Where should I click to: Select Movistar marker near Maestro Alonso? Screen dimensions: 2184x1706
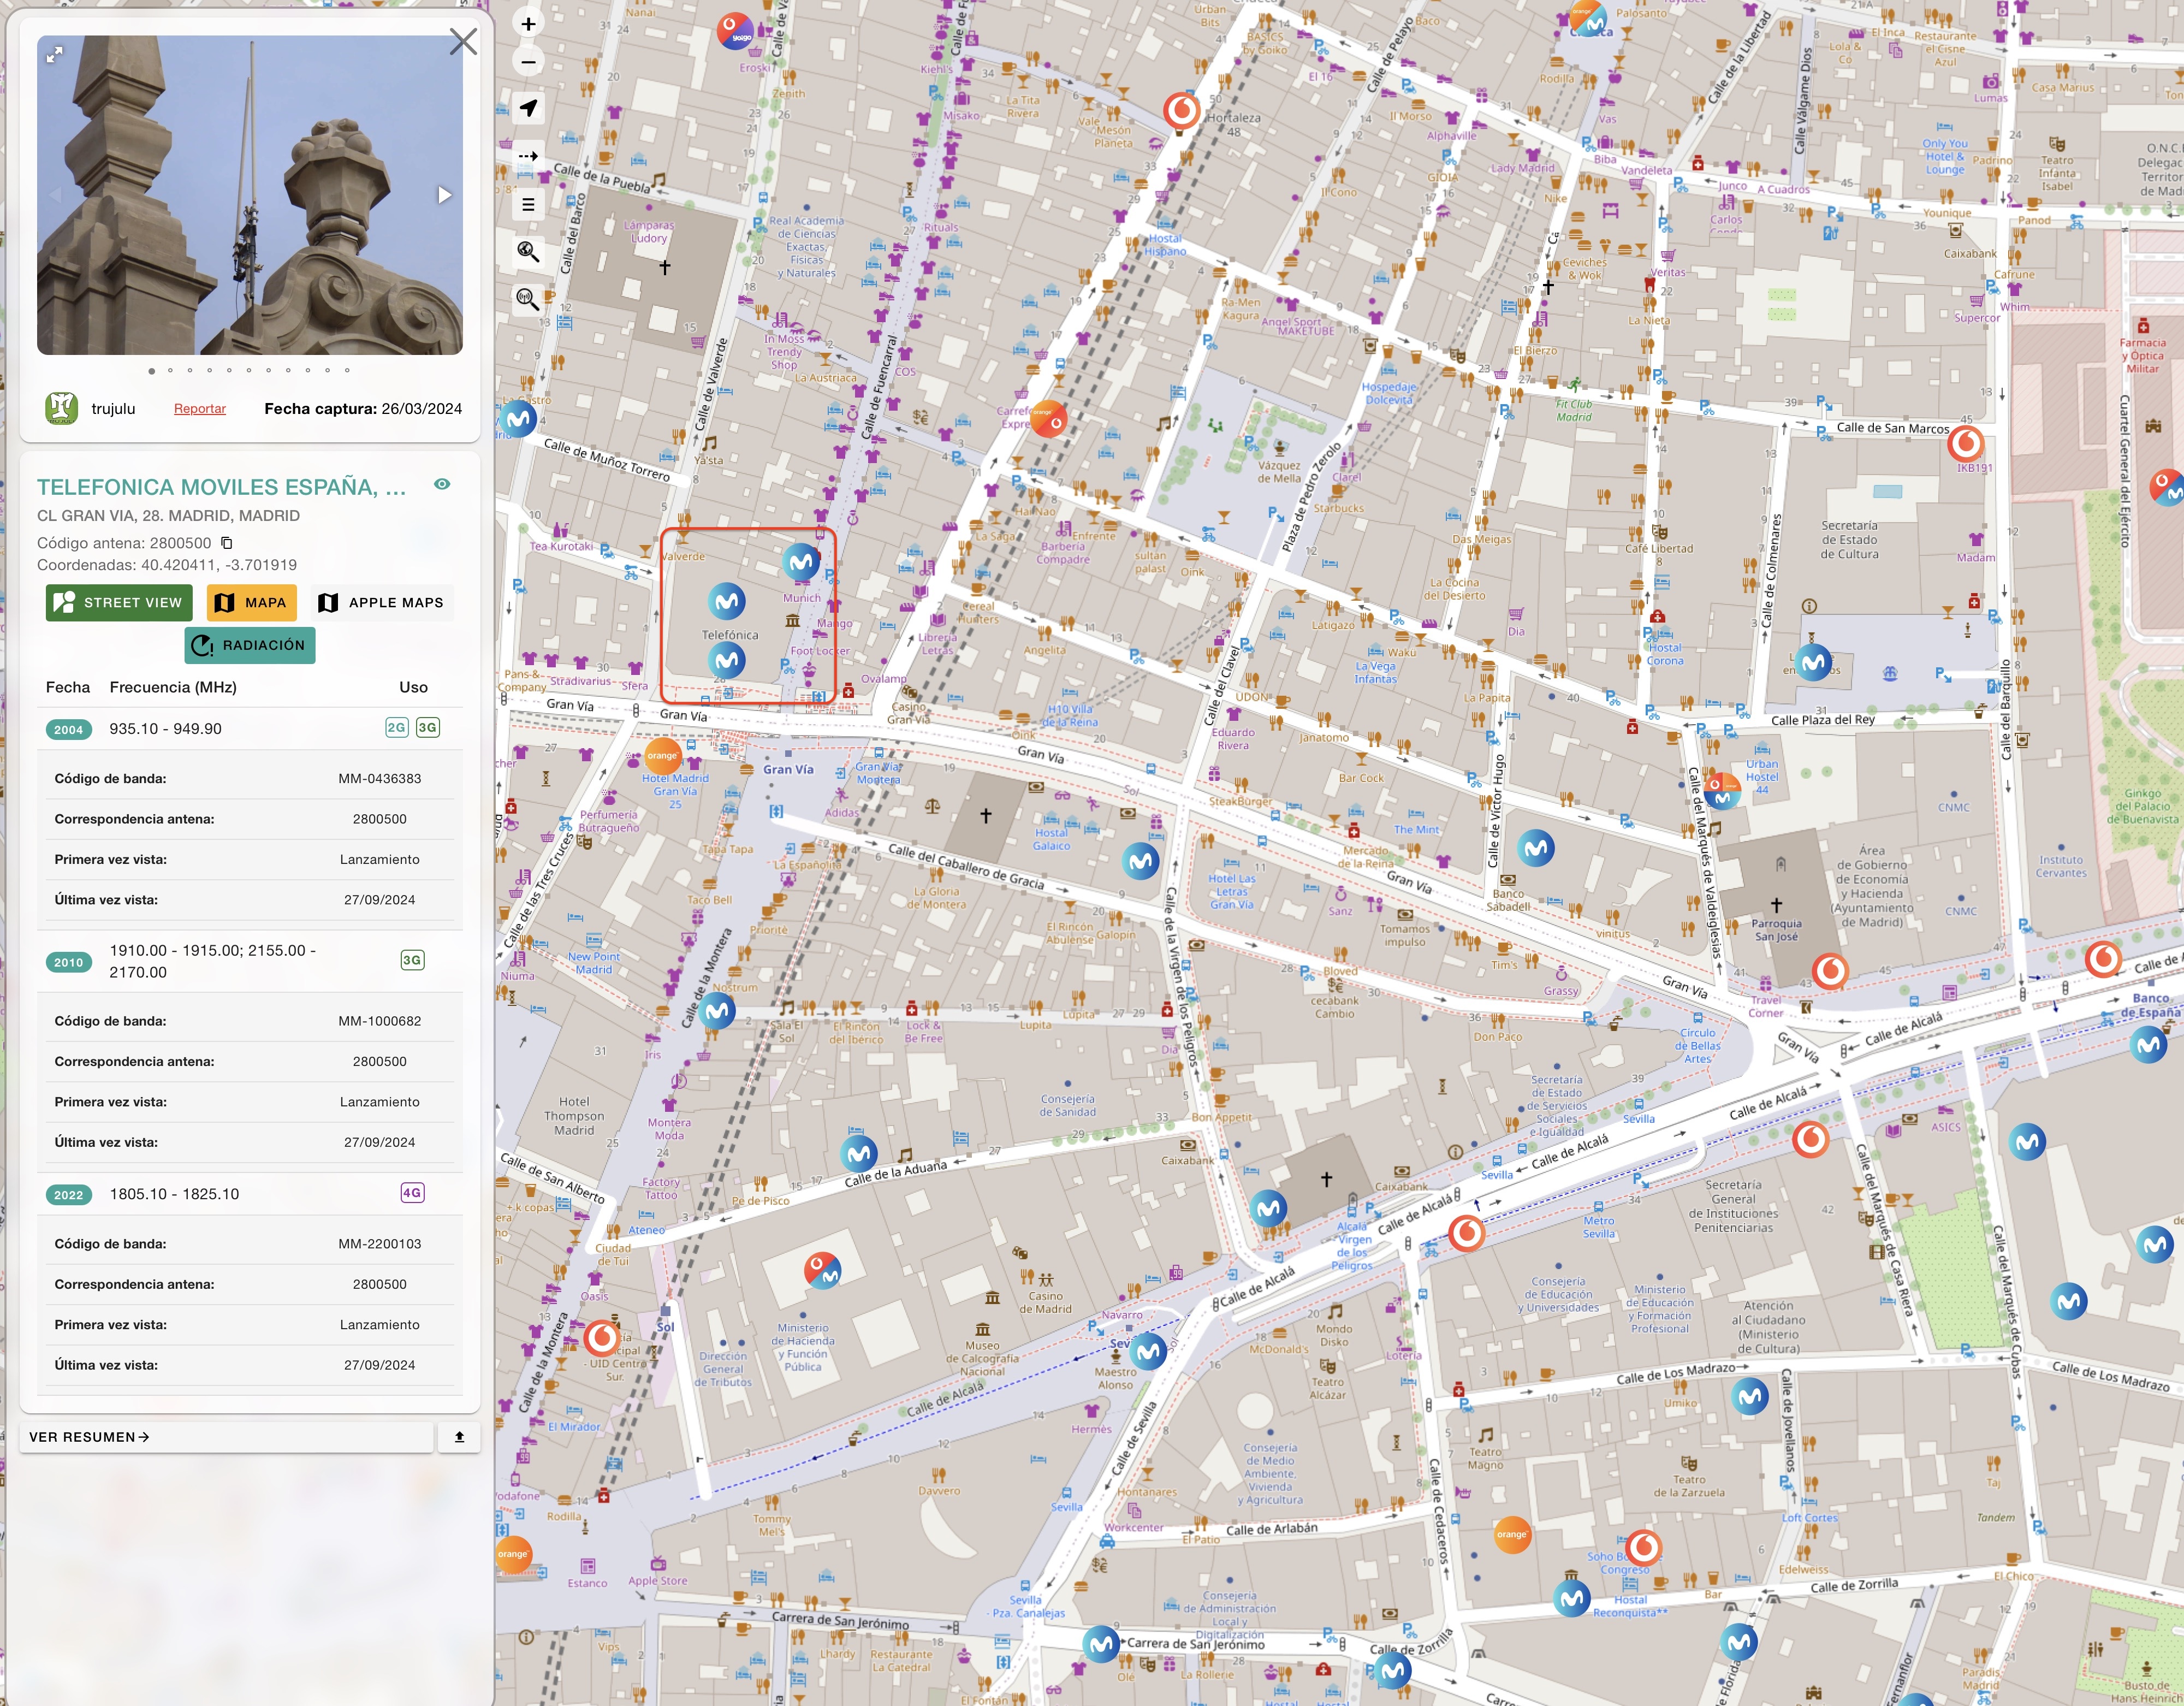1148,1351
